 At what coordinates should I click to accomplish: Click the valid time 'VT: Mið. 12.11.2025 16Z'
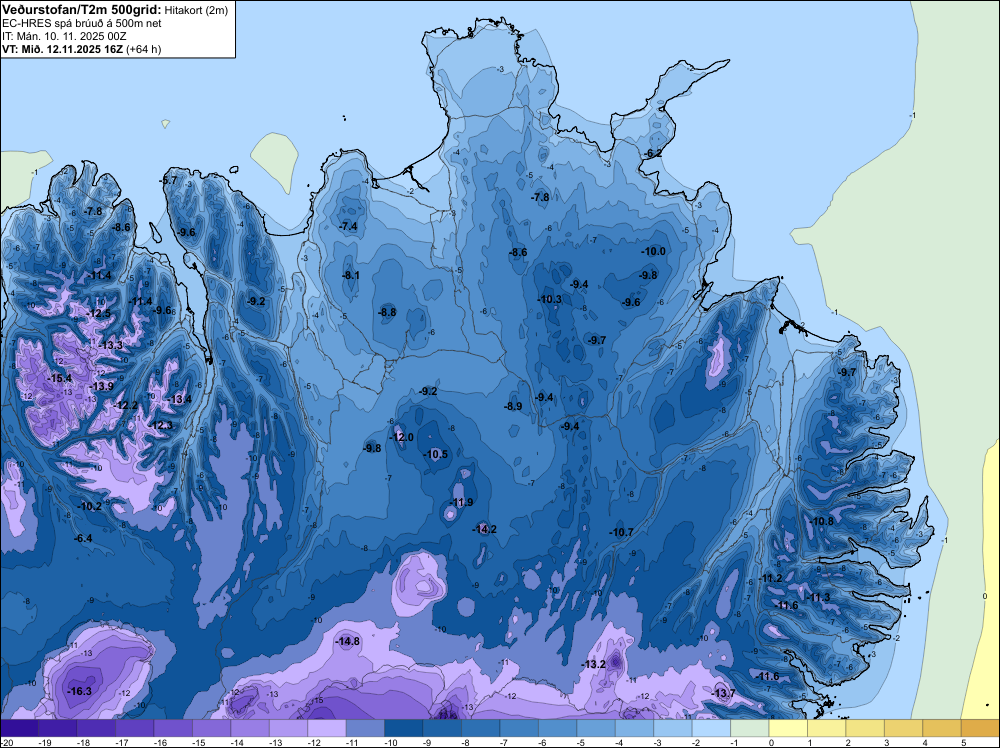(x=62, y=49)
